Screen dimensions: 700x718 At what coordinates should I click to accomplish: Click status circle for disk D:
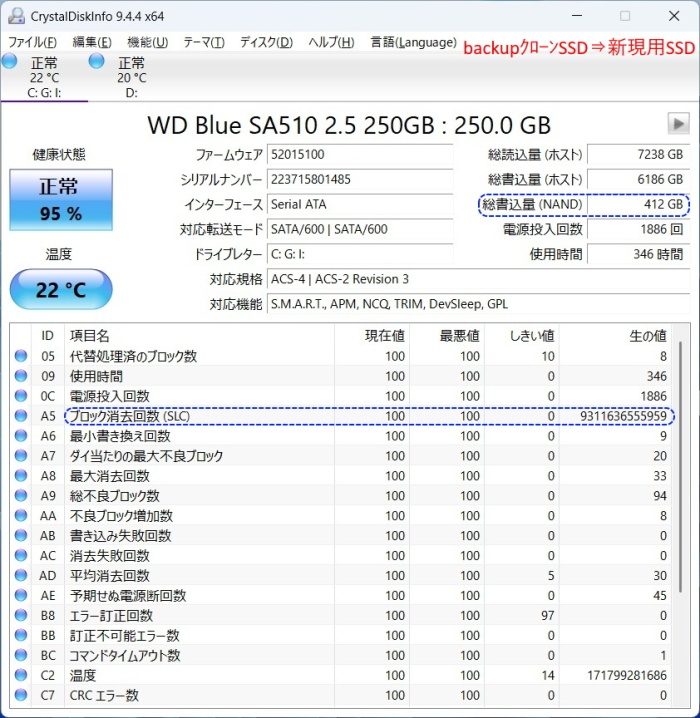pos(97,61)
